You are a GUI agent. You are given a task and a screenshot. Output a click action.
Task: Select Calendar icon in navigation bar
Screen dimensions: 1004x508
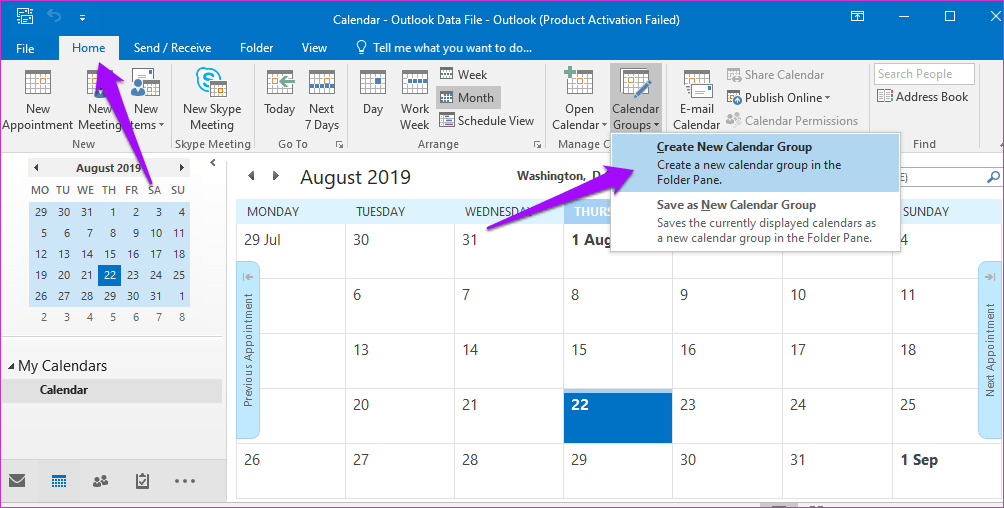tap(59, 480)
